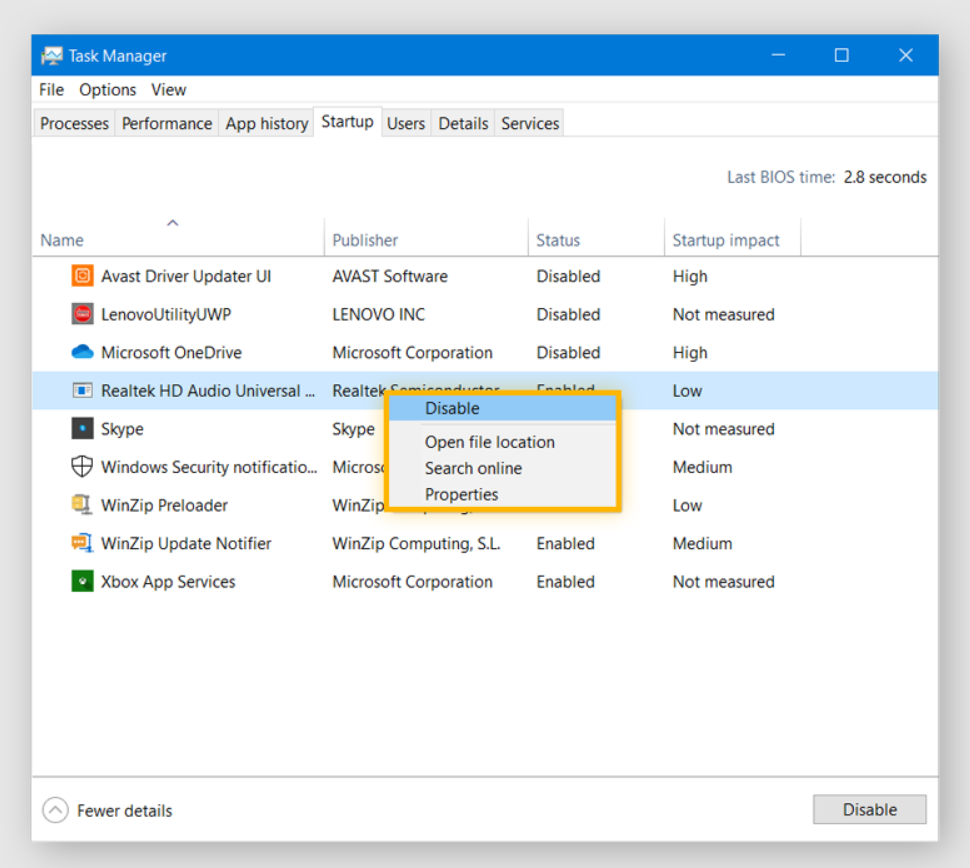Choose Properties in the context menu
This screenshot has height=868, width=970.
(x=502, y=494)
